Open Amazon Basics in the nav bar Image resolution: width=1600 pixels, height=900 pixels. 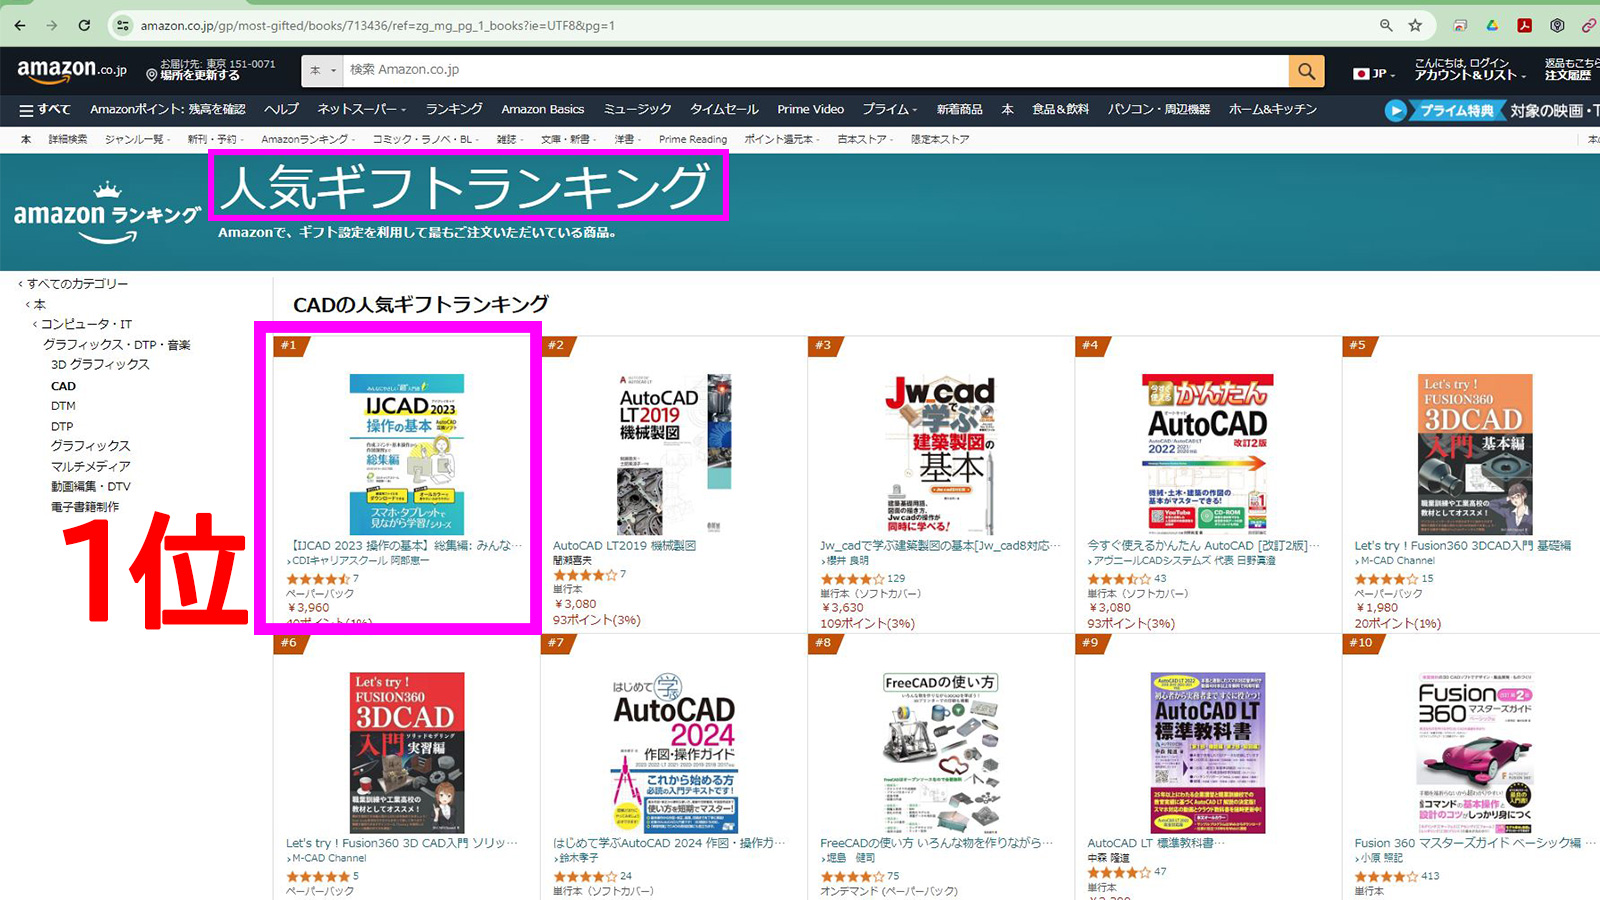click(543, 109)
